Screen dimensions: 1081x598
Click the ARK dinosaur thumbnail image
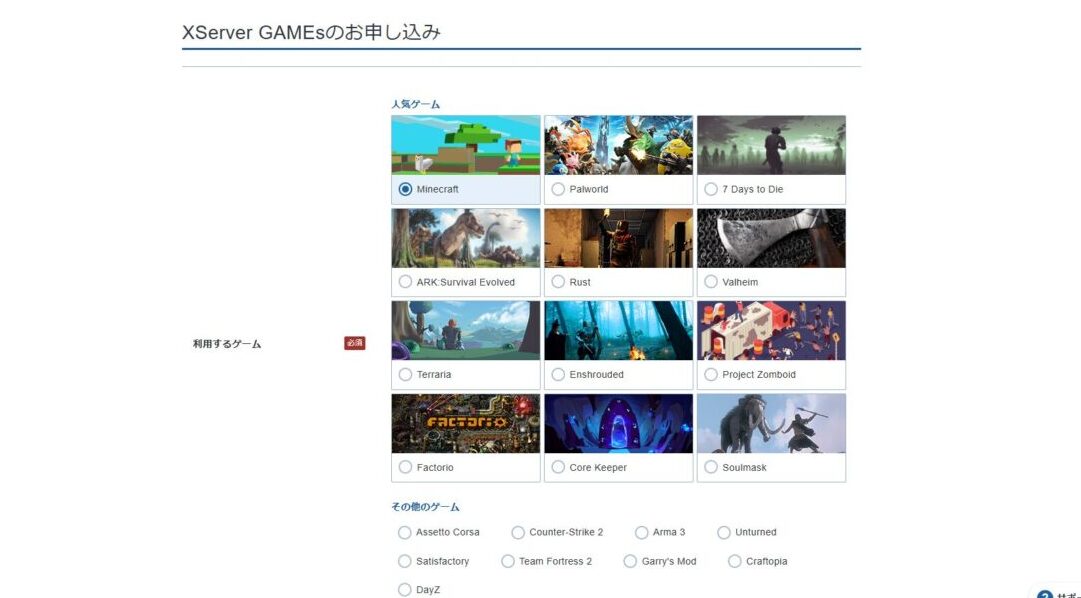[x=466, y=238]
